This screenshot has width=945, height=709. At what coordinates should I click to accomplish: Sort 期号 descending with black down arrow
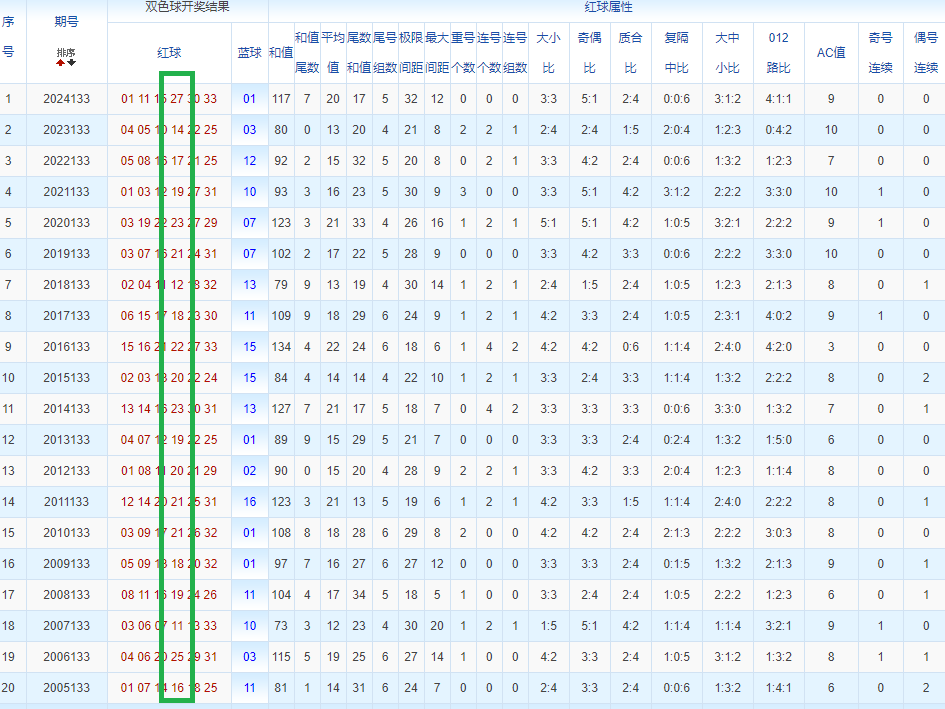(72, 62)
